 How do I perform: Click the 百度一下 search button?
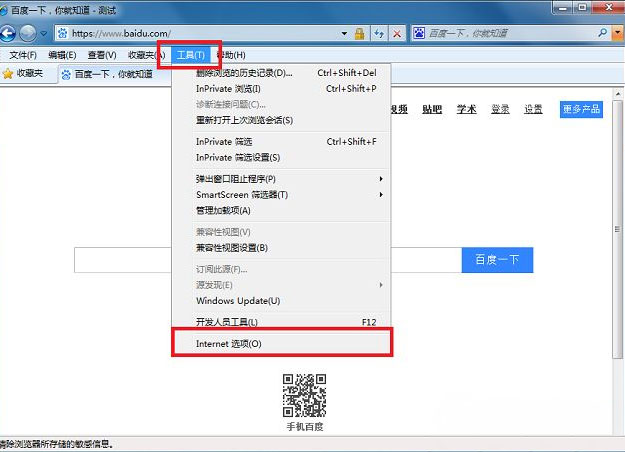coord(497,260)
